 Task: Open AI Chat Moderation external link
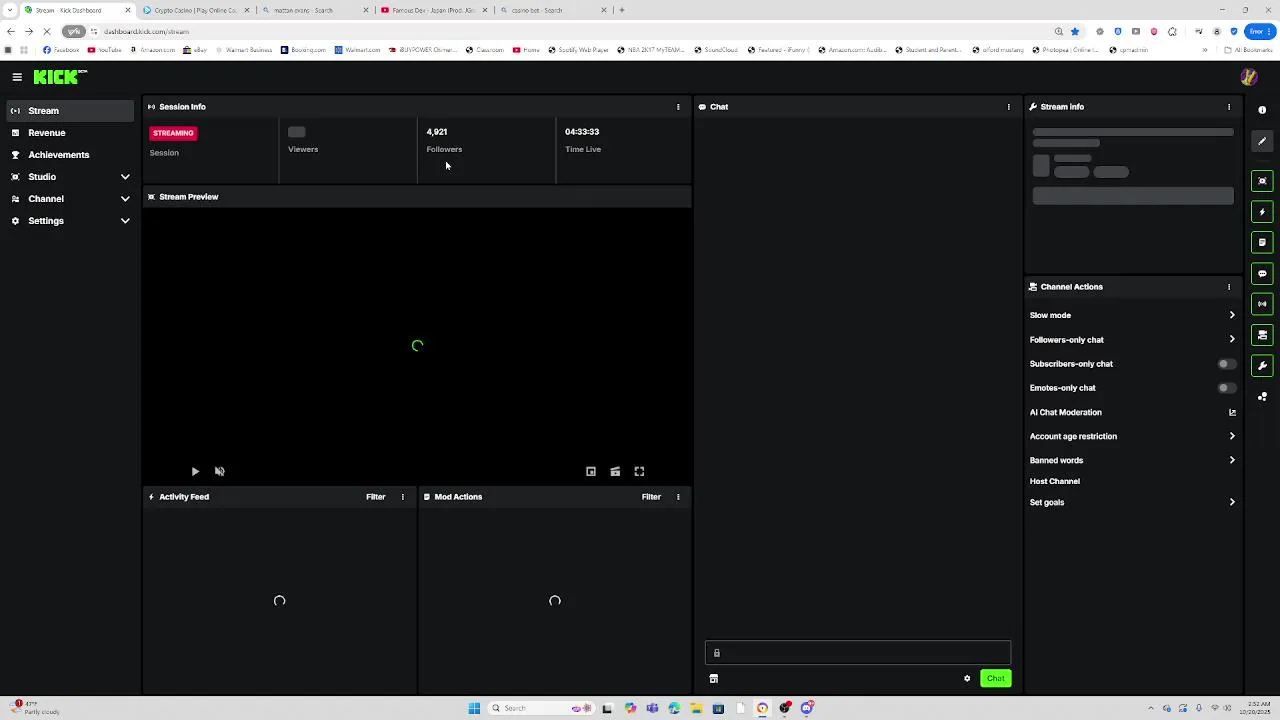[1232, 412]
